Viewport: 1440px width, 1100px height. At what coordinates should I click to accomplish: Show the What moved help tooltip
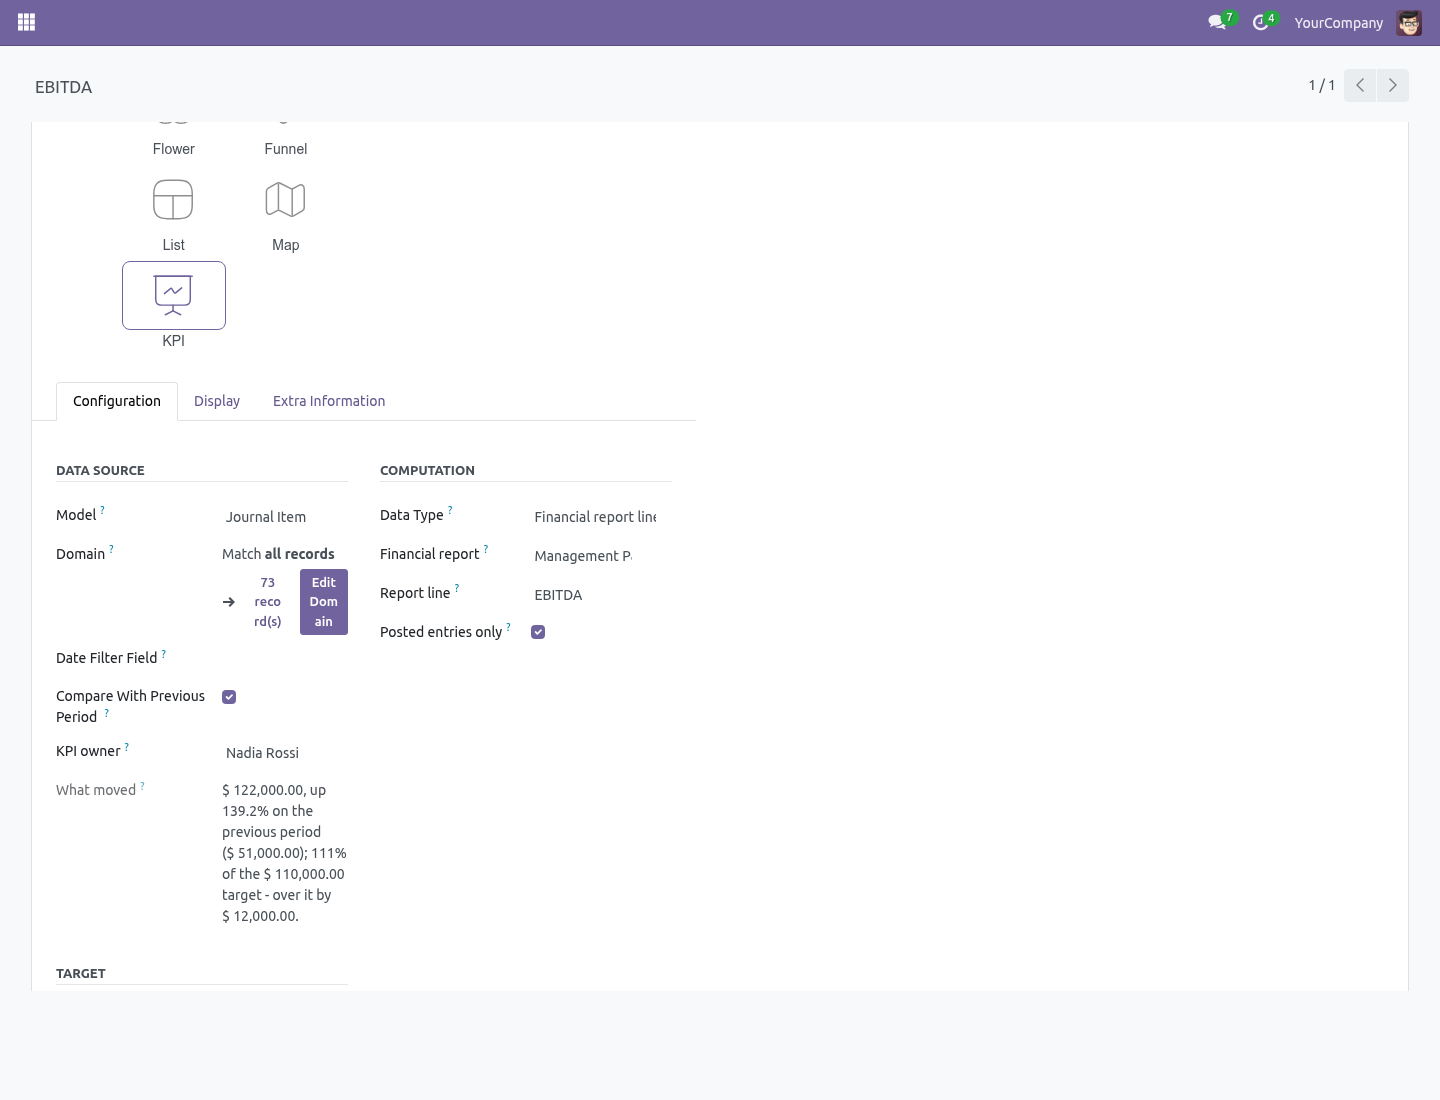142,785
